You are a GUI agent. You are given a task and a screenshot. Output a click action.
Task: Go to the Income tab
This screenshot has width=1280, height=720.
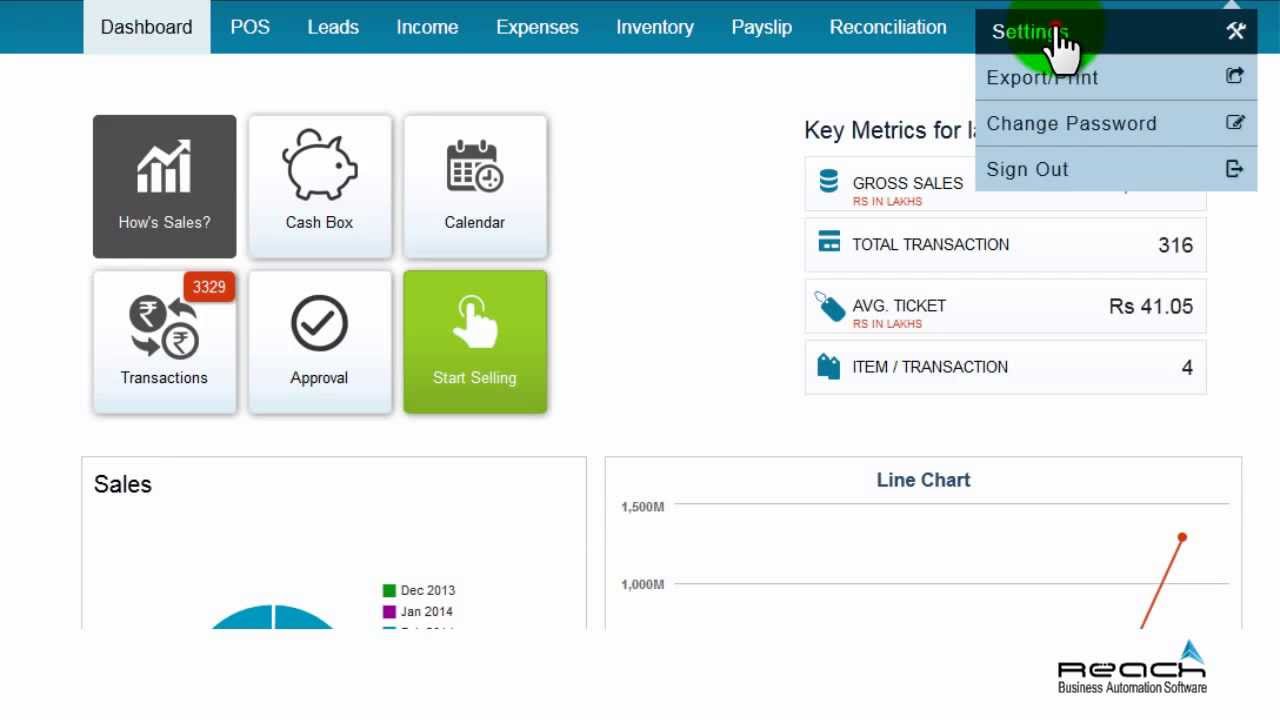pyautogui.click(x=427, y=27)
